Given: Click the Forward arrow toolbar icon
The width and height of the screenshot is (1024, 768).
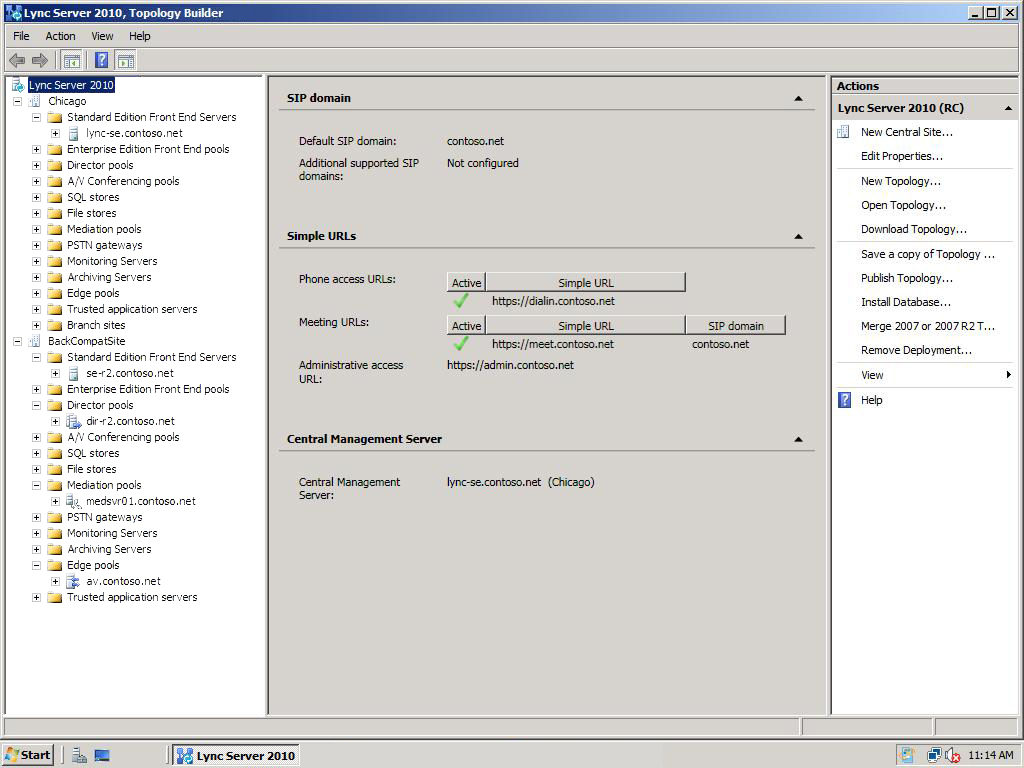Looking at the screenshot, I should click(40, 61).
